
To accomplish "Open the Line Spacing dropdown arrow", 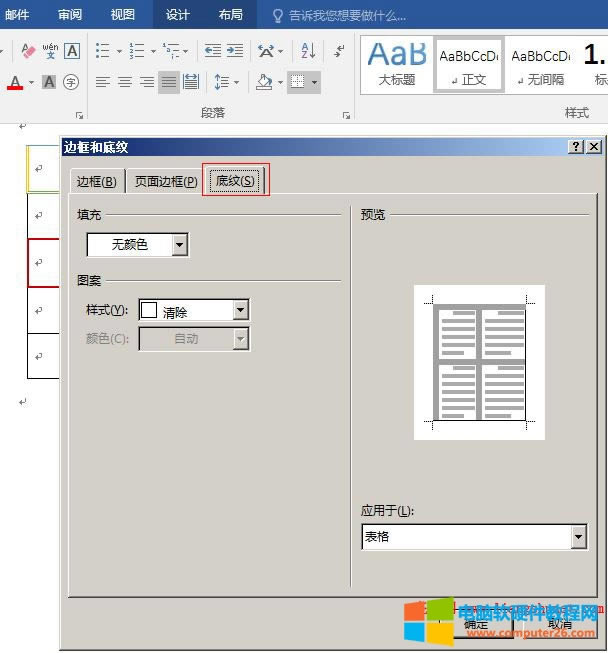I will coord(237,82).
